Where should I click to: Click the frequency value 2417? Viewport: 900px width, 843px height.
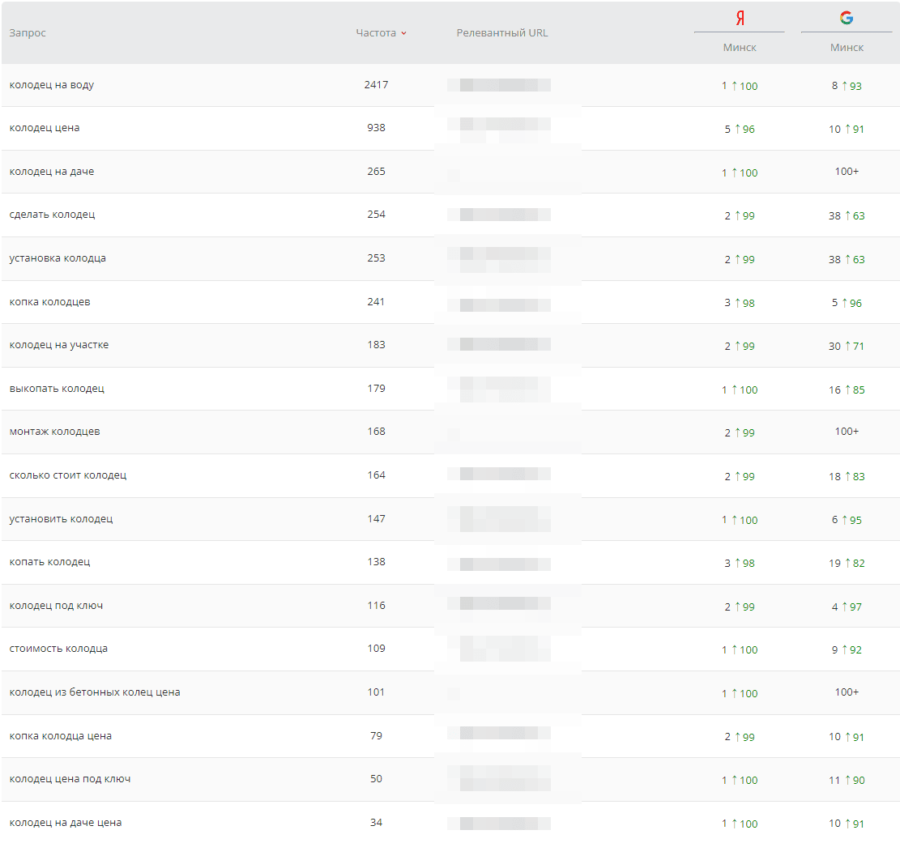(376, 85)
